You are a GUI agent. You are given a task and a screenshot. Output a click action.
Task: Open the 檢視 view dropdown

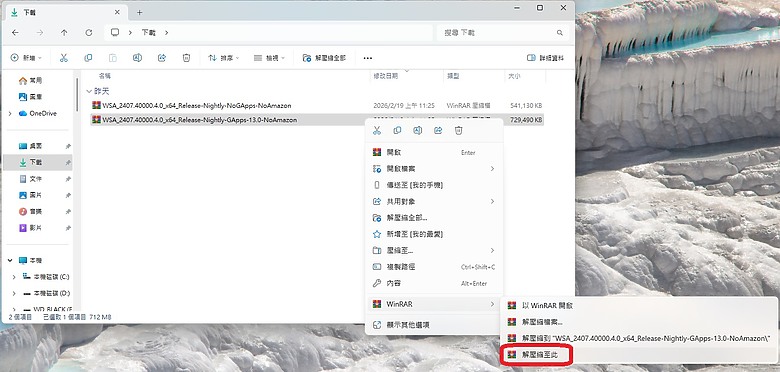point(269,58)
